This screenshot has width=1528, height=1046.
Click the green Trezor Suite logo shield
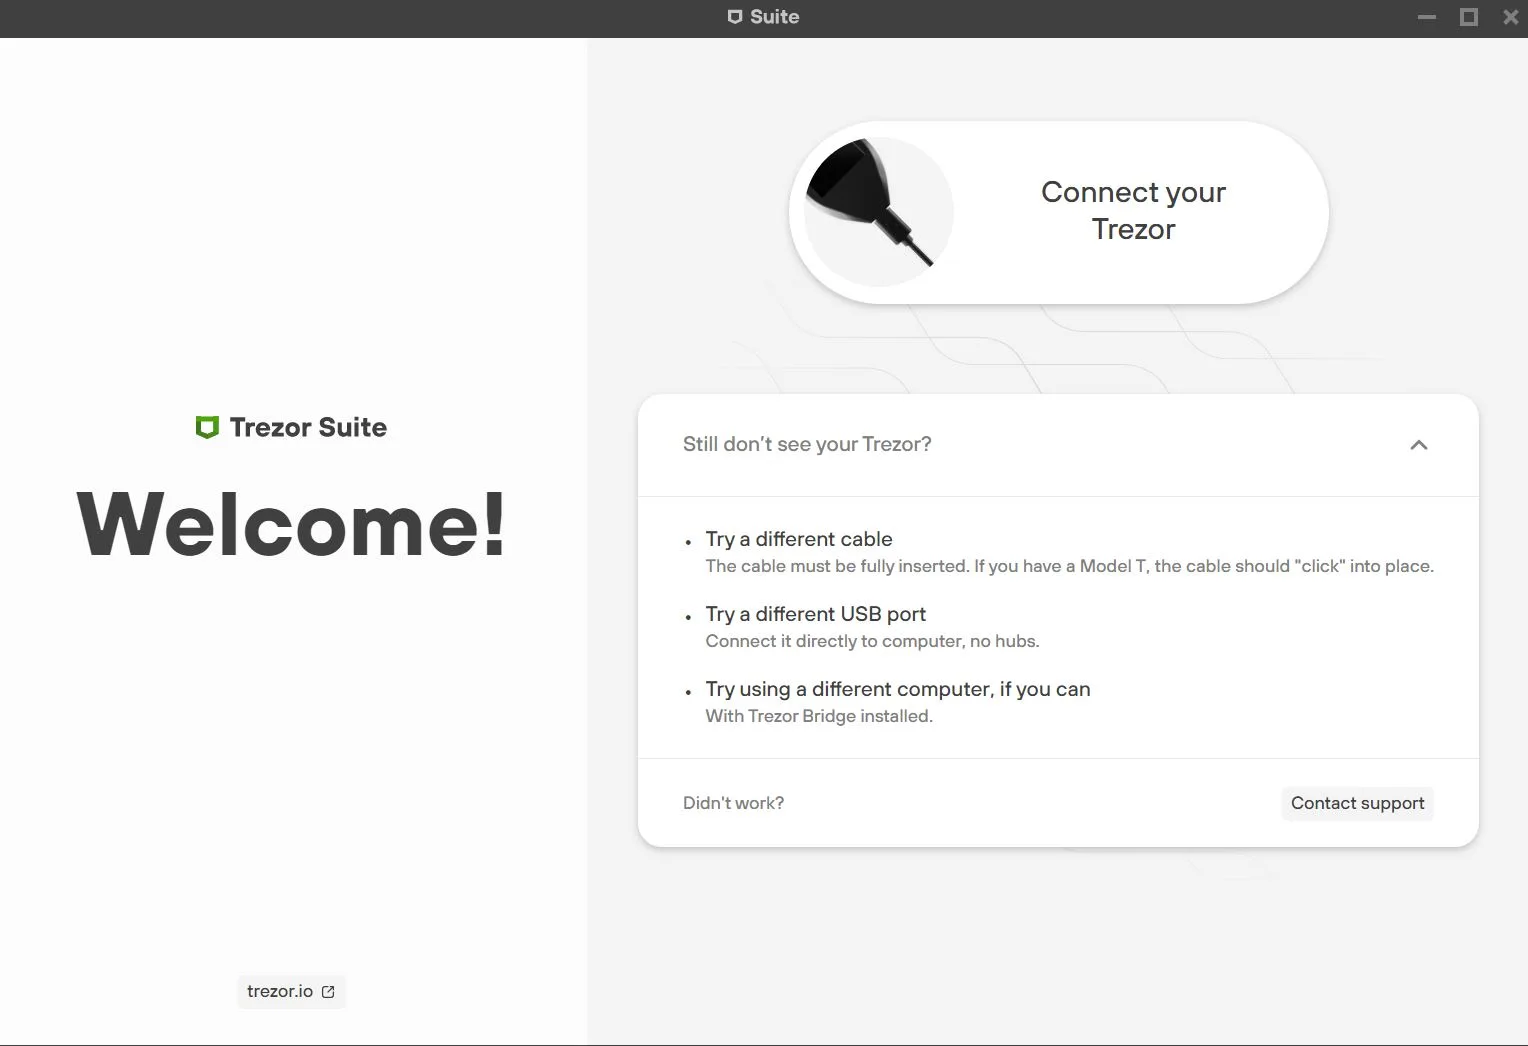(x=207, y=428)
